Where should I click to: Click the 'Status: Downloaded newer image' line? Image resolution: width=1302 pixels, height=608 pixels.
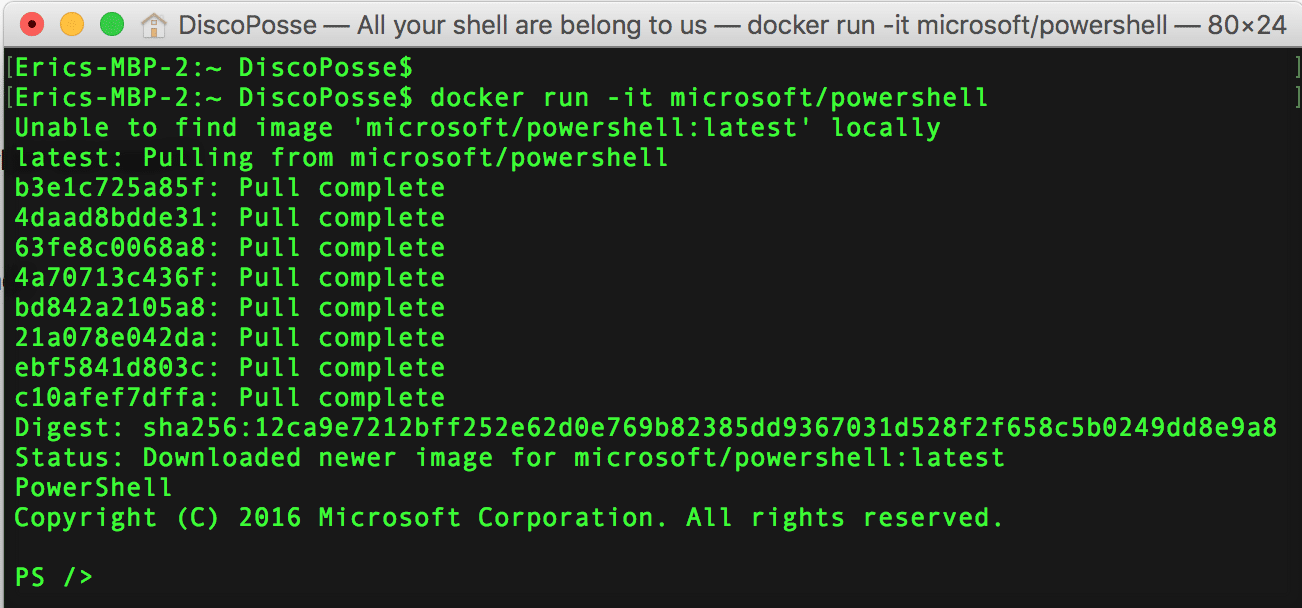tap(509, 458)
